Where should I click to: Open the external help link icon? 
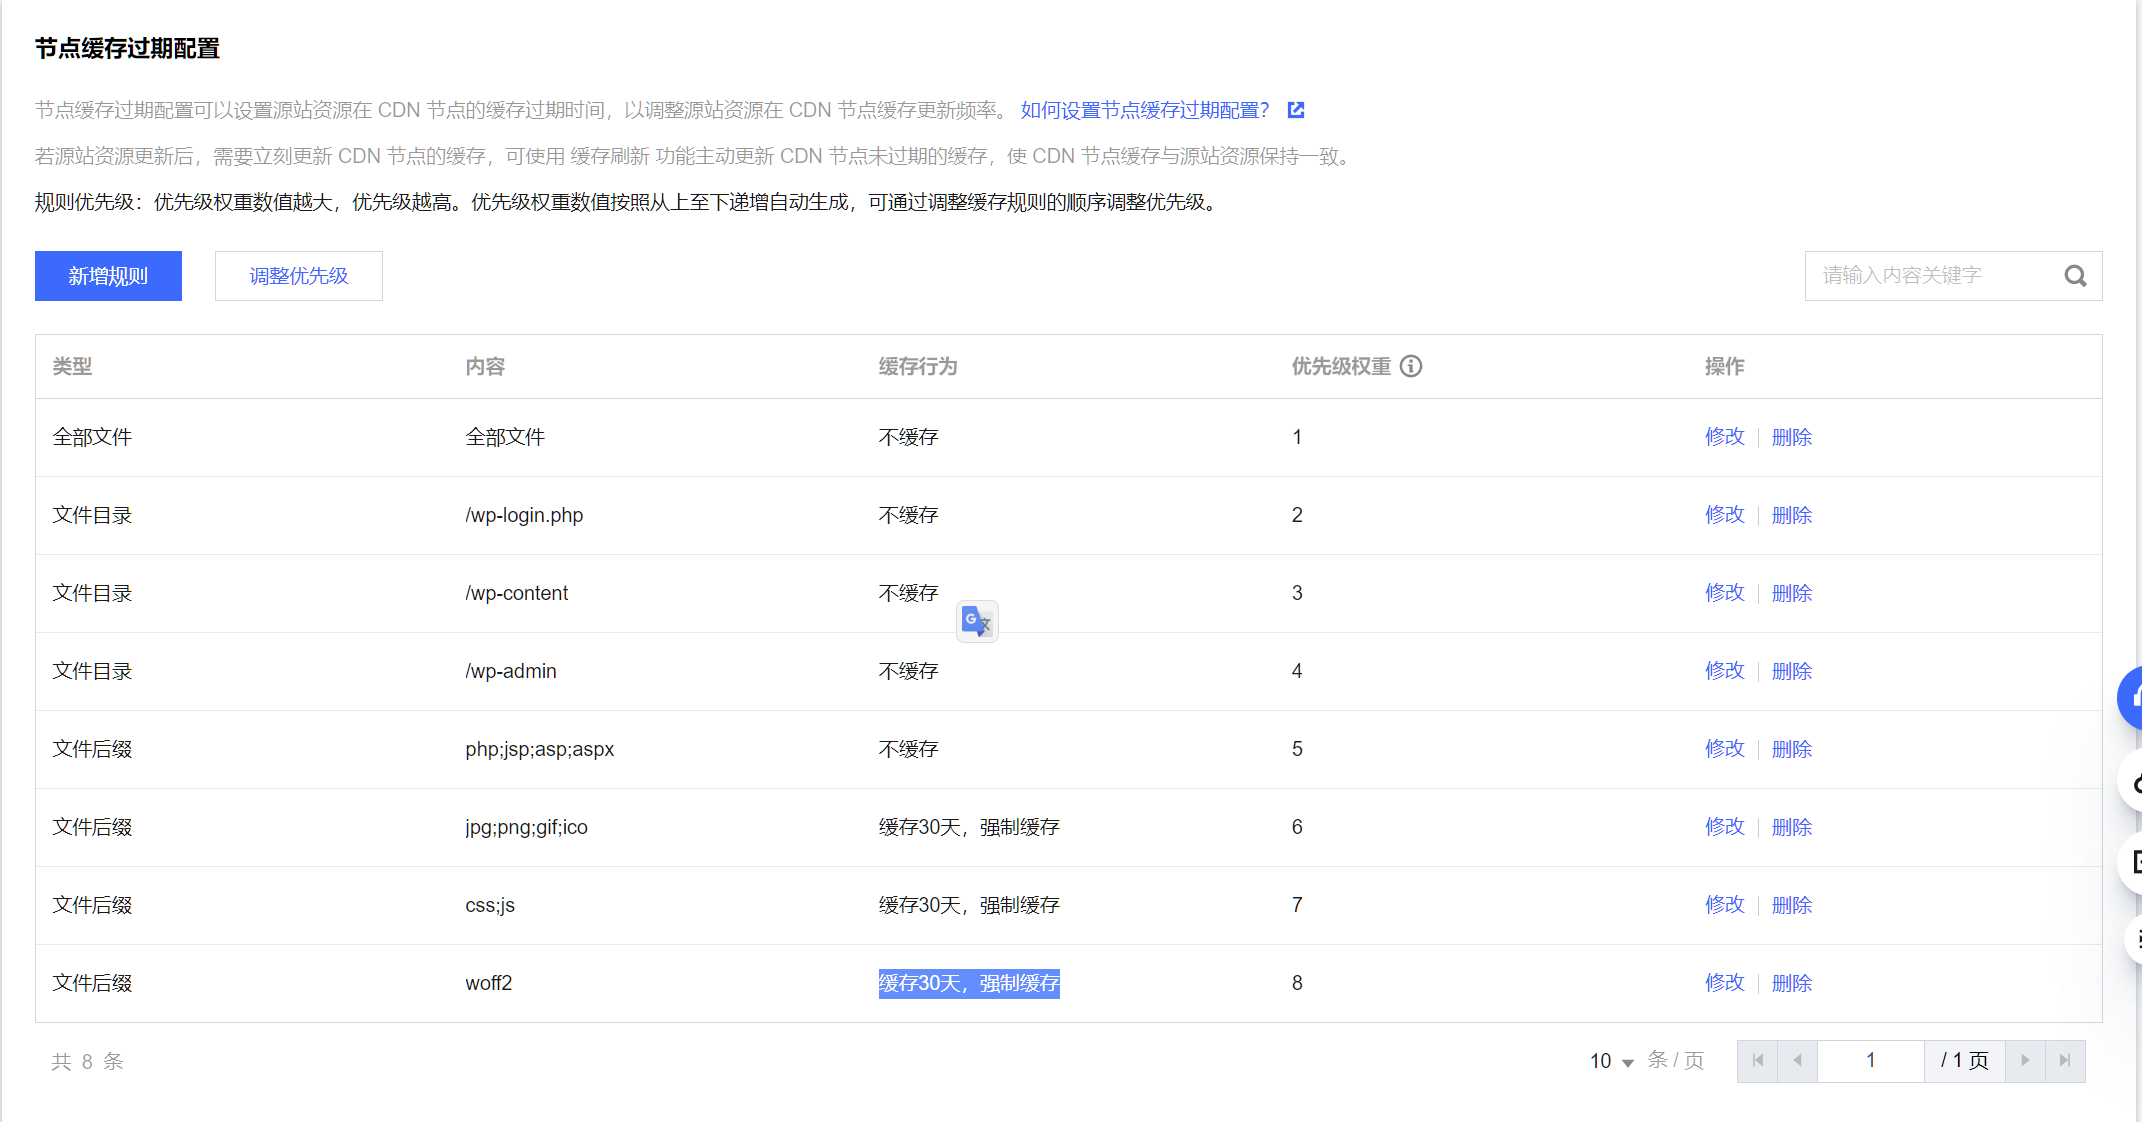pos(1296,110)
